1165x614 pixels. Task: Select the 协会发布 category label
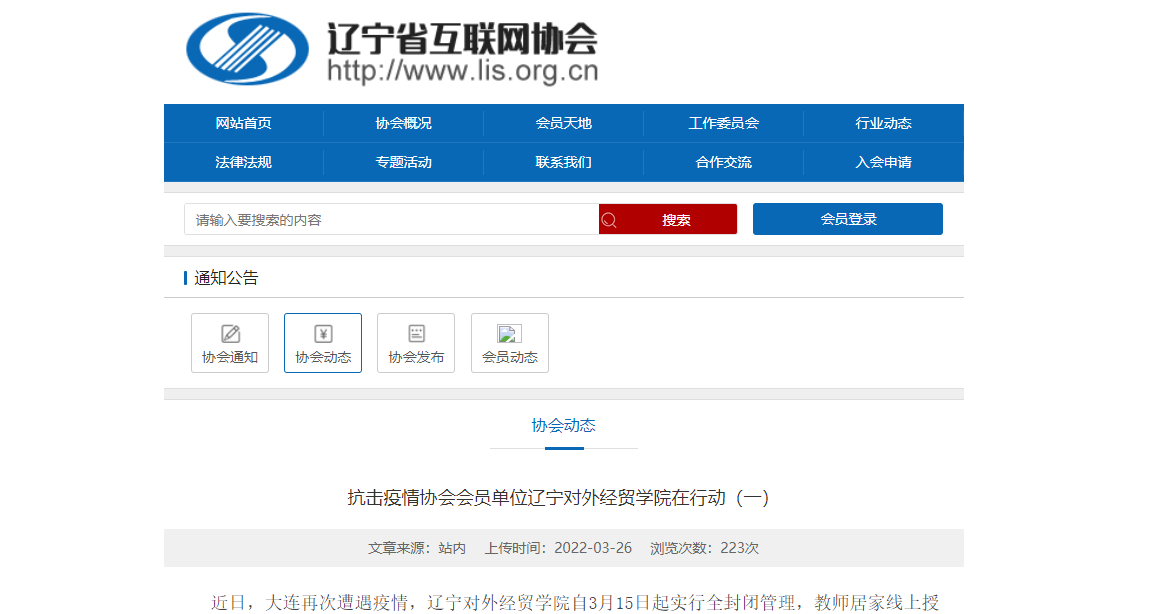coord(416,358)
